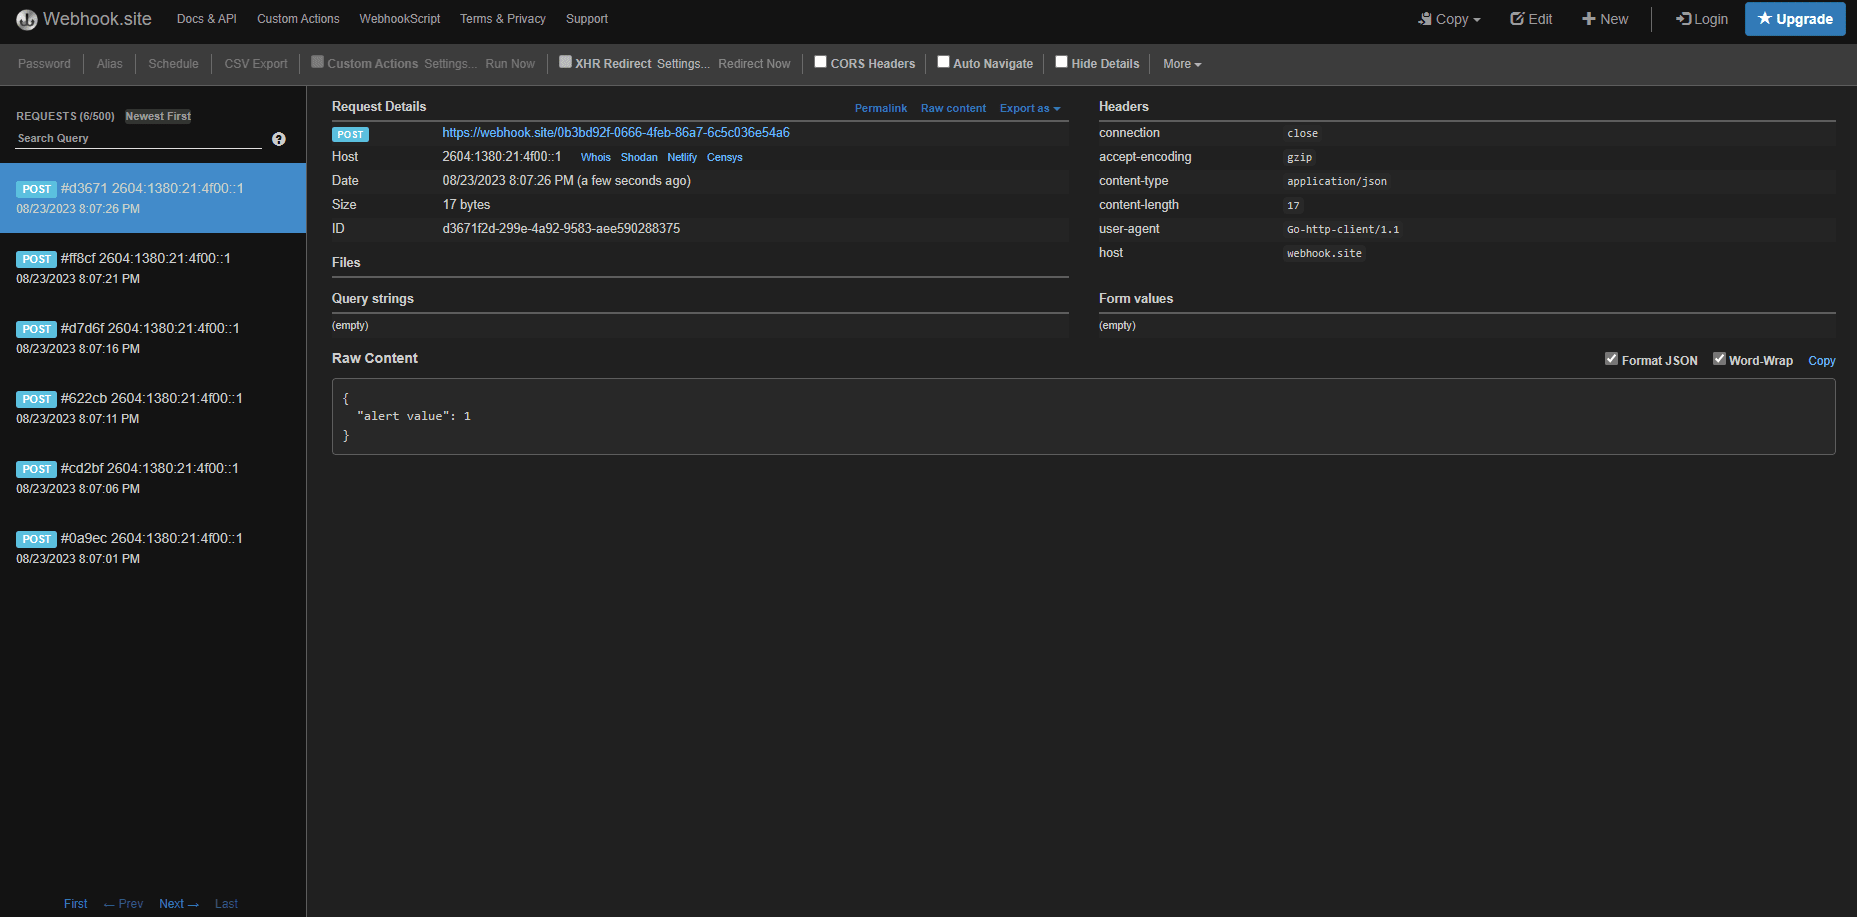Enable the XHR Redirect checkbox
Screen dimensions: 1857x917
click(x=565, y=62)
